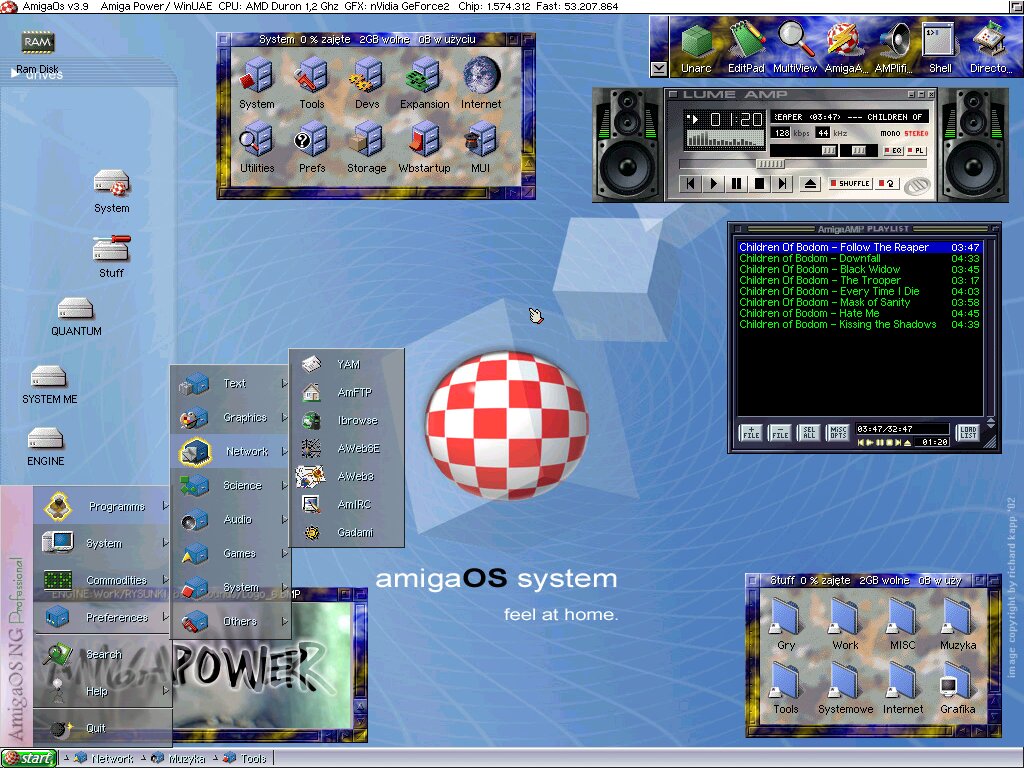
Task: Open the Gry folder in Stuff window
Action: (786, 624)
